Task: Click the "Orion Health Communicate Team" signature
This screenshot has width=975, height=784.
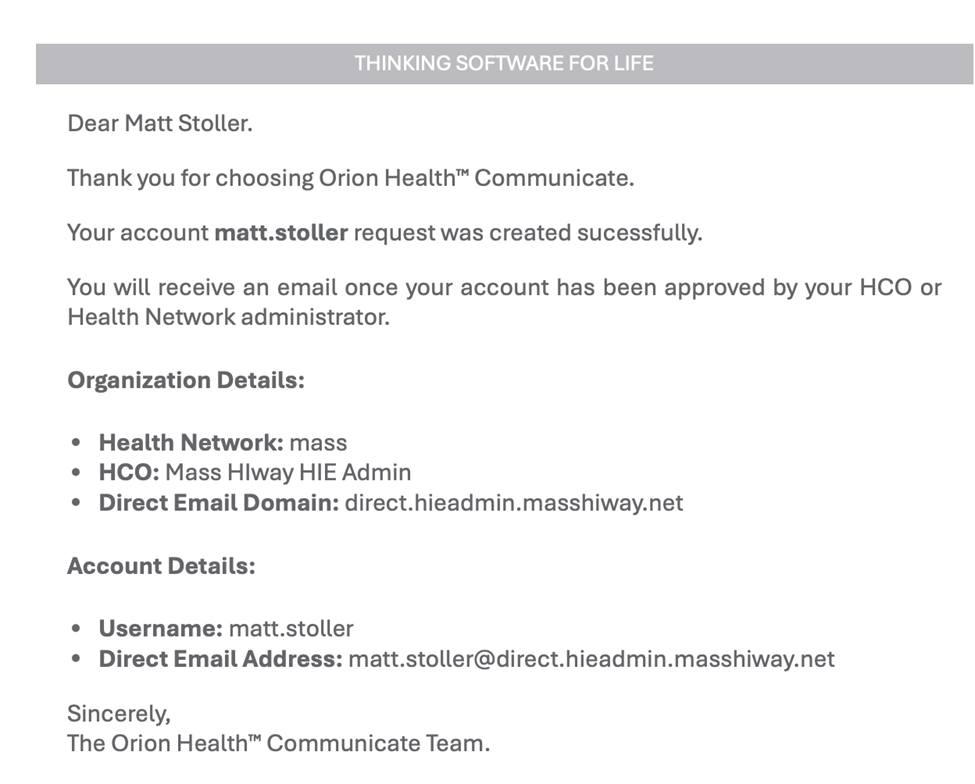Action: coord(279,744)
